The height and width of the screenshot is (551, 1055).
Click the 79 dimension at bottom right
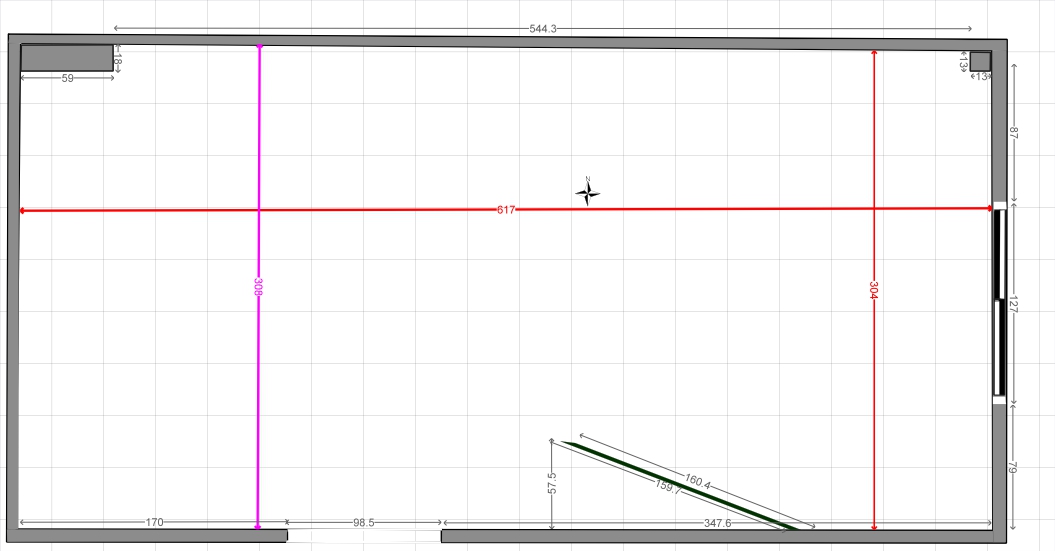1014,468
